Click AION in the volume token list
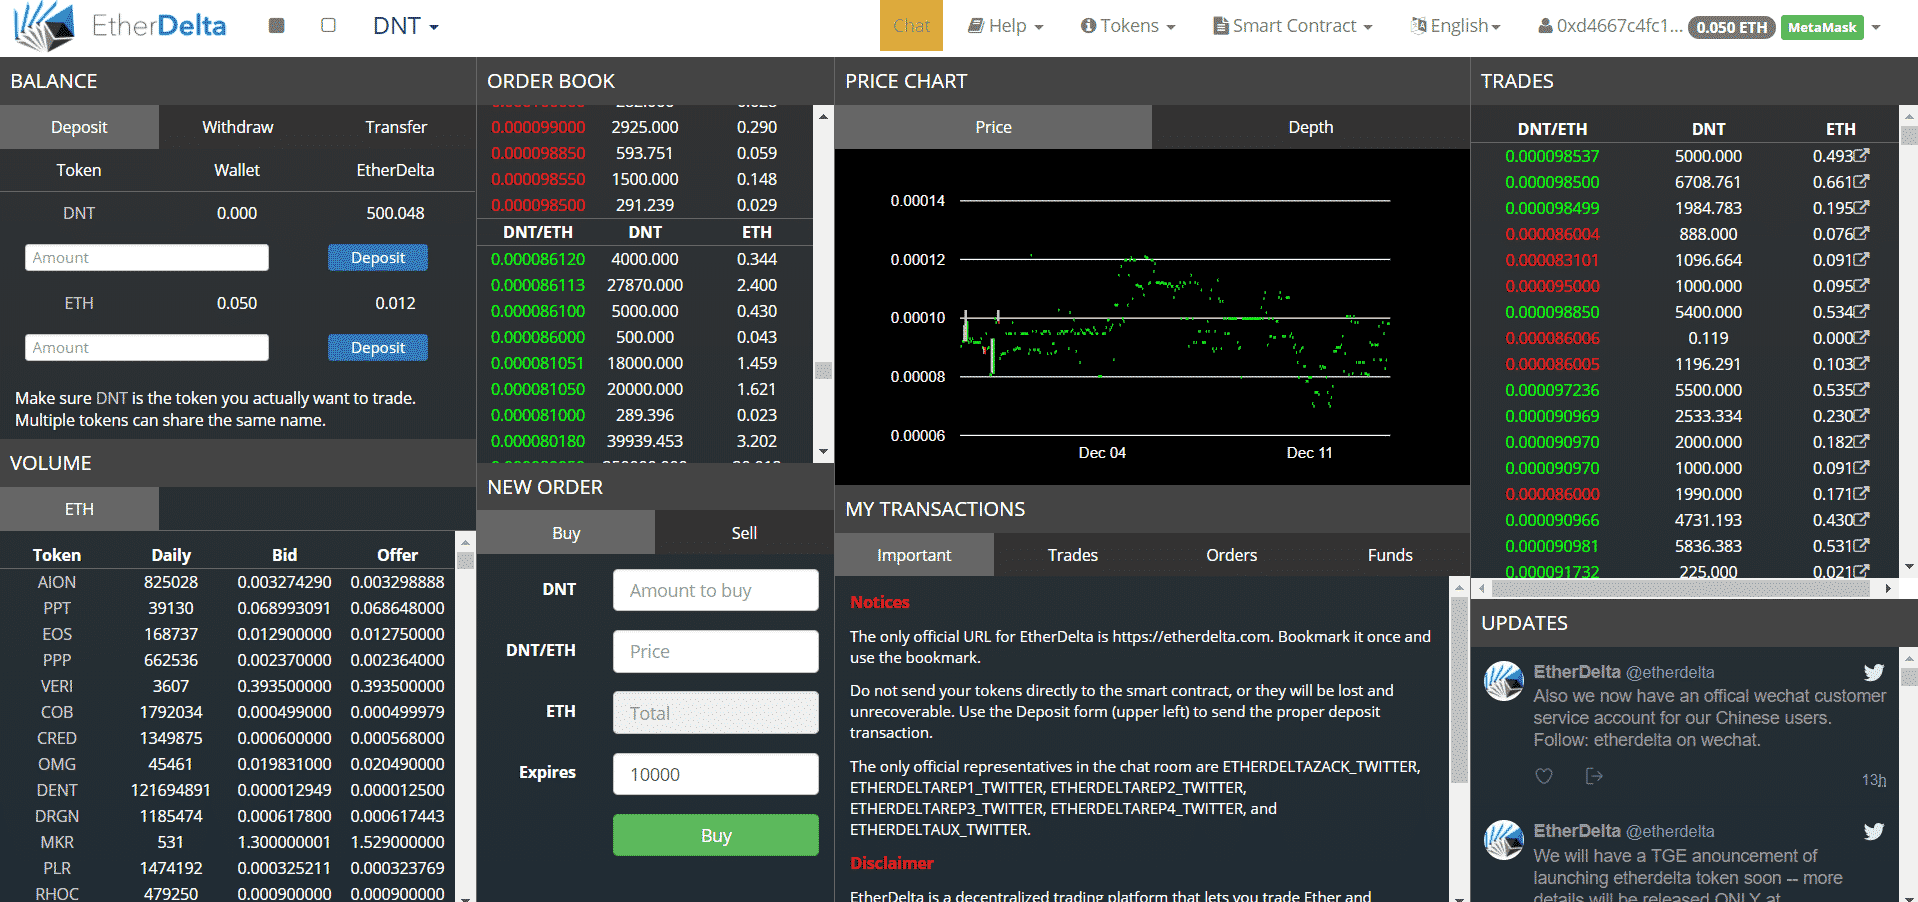The image size is (1918, 902). (57, 582)
